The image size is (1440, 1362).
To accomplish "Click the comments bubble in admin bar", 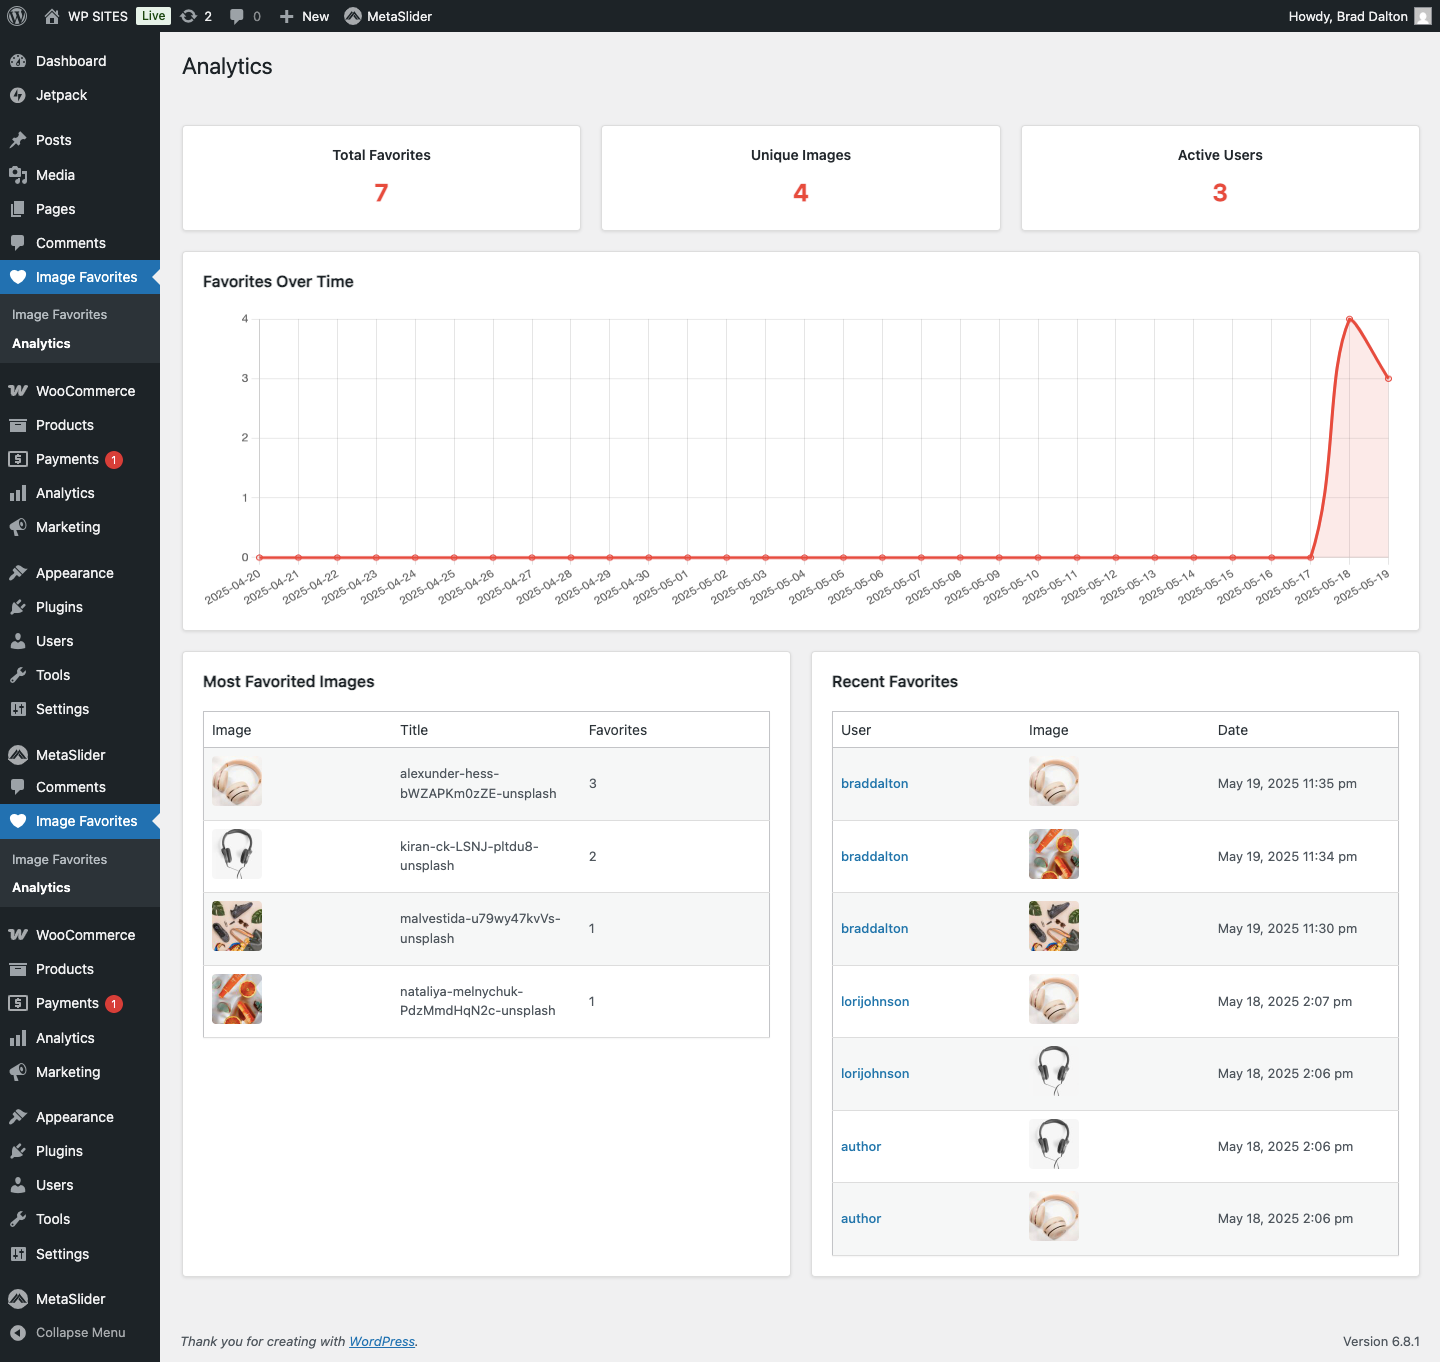I will (244, 16).
